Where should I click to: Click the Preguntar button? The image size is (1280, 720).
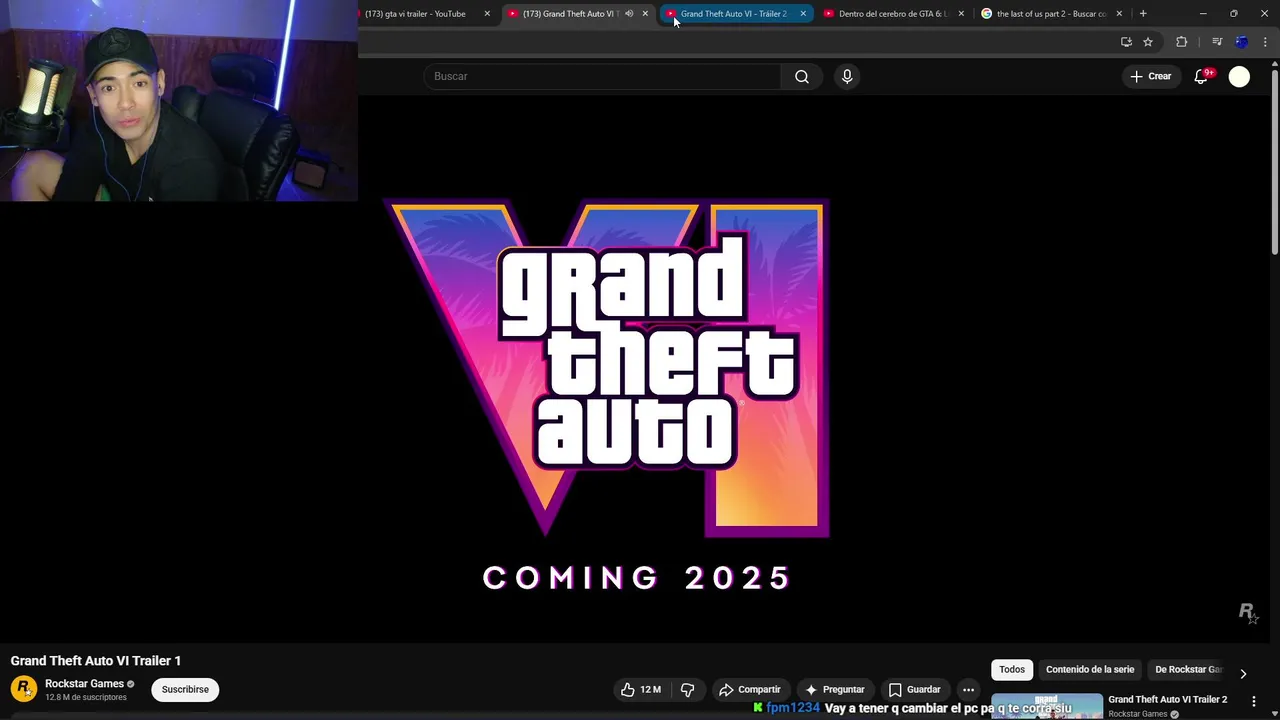coord(834,689)
